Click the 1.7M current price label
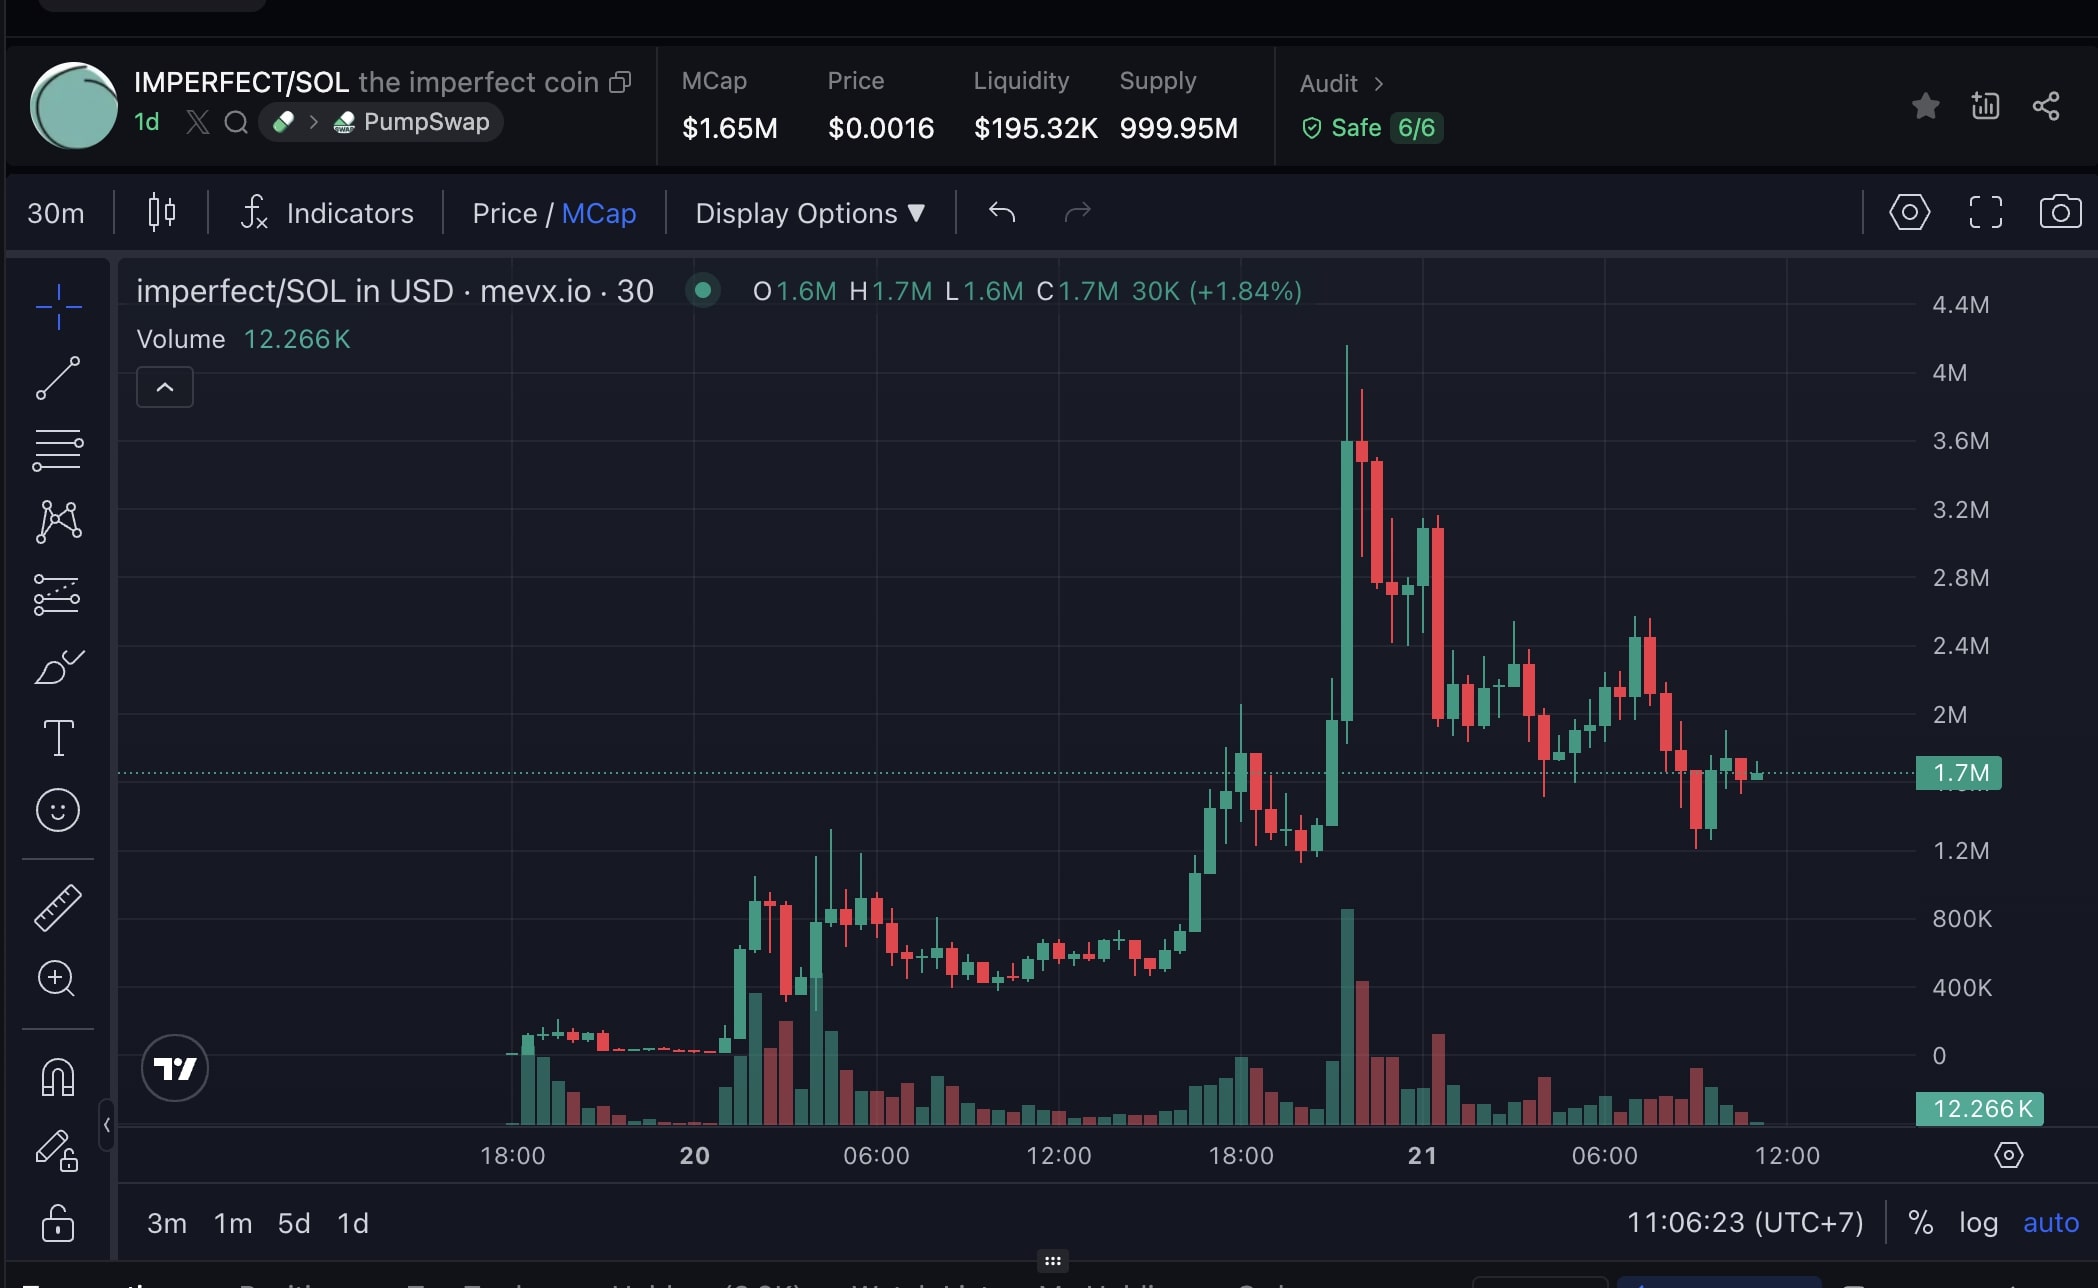2098x1288 pixels. [x=1958, y=773]
